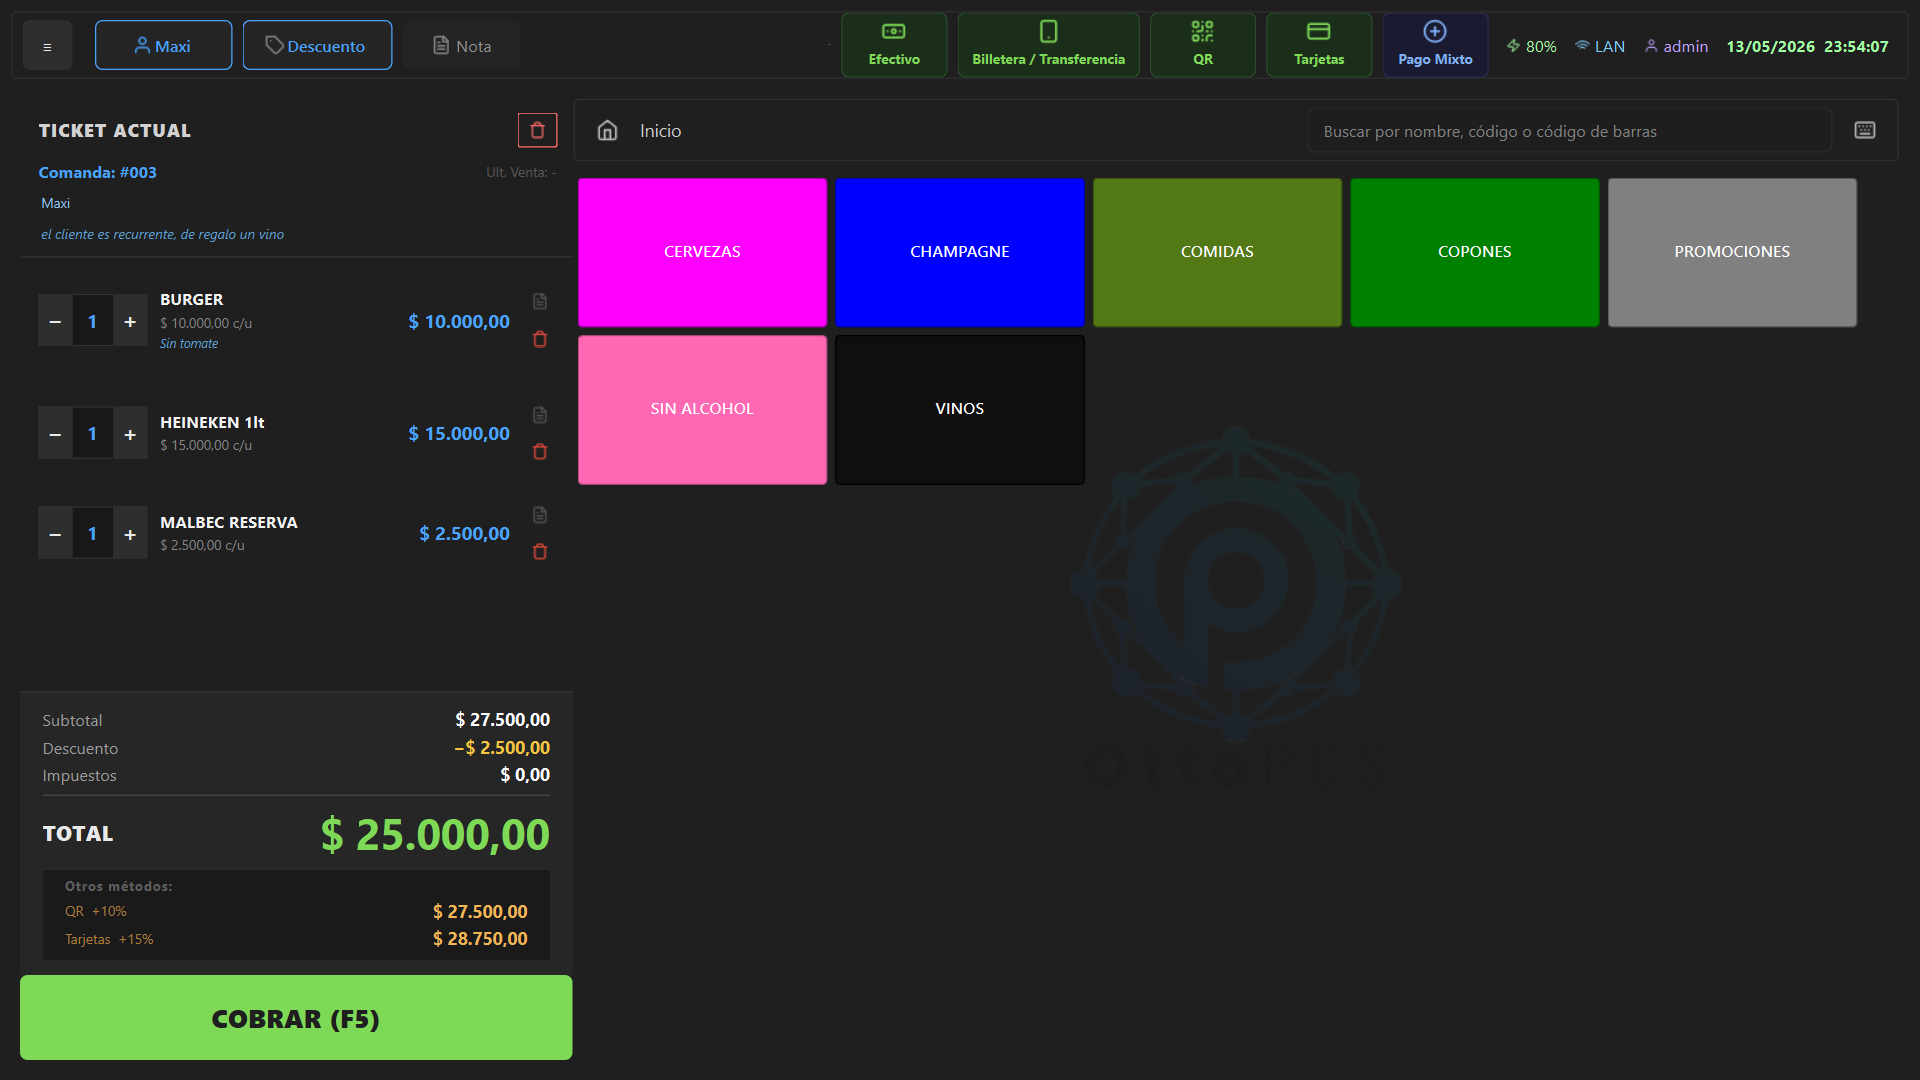Select the Comanda: #003 label
Image resolution: width=1920 pixels, height=1080 pixels.
[x=97, y=172]
